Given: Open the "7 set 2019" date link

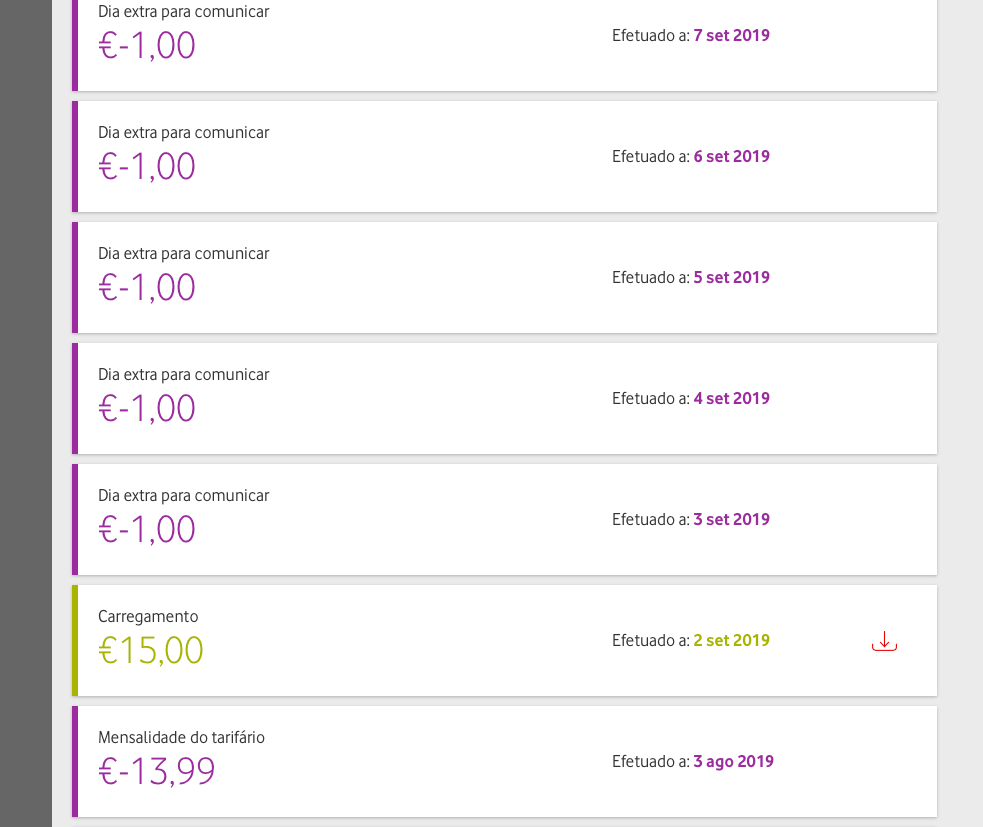Looking at the screenshot, I should coord(731,35).
